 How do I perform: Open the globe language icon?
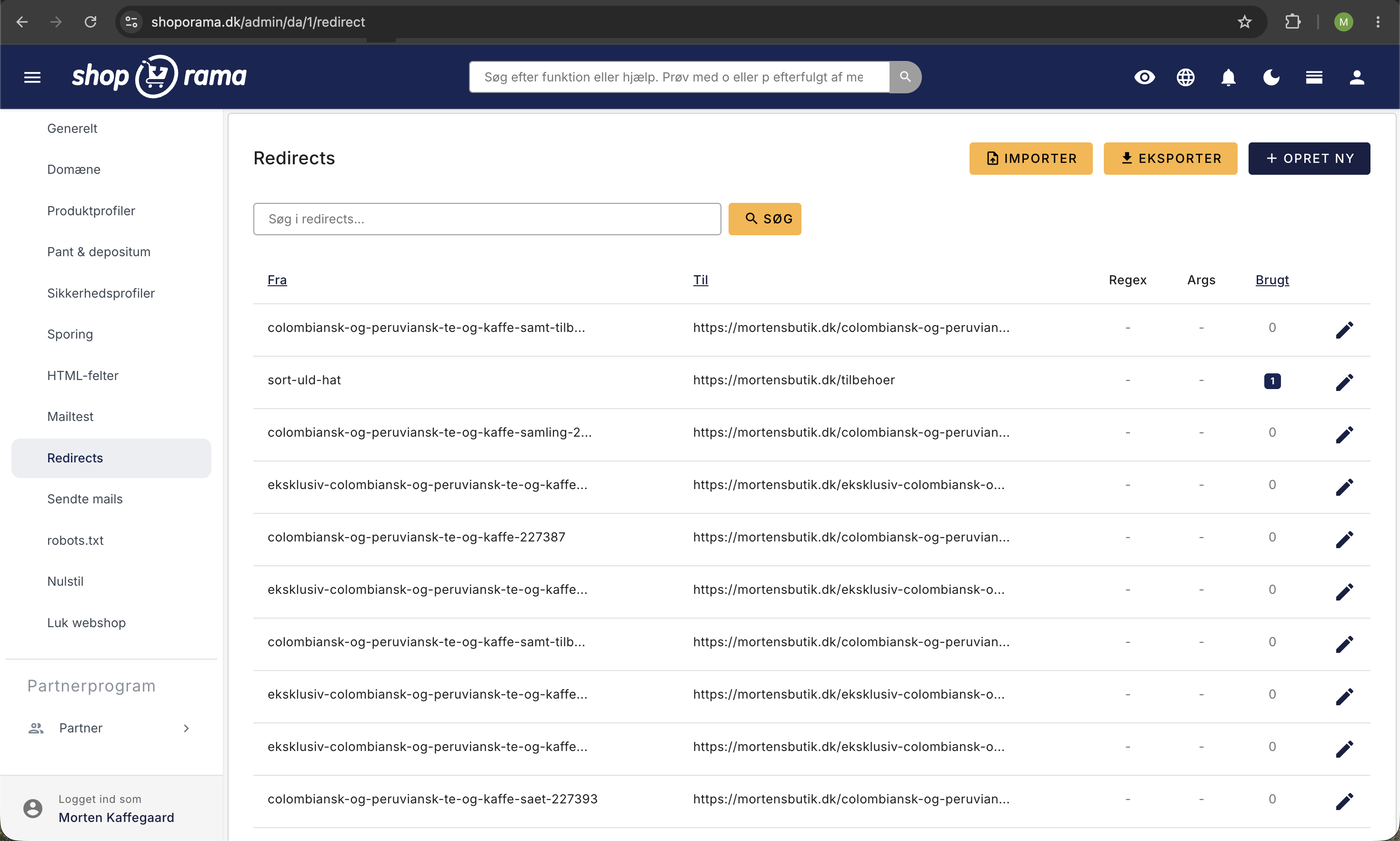point(1186,77)
